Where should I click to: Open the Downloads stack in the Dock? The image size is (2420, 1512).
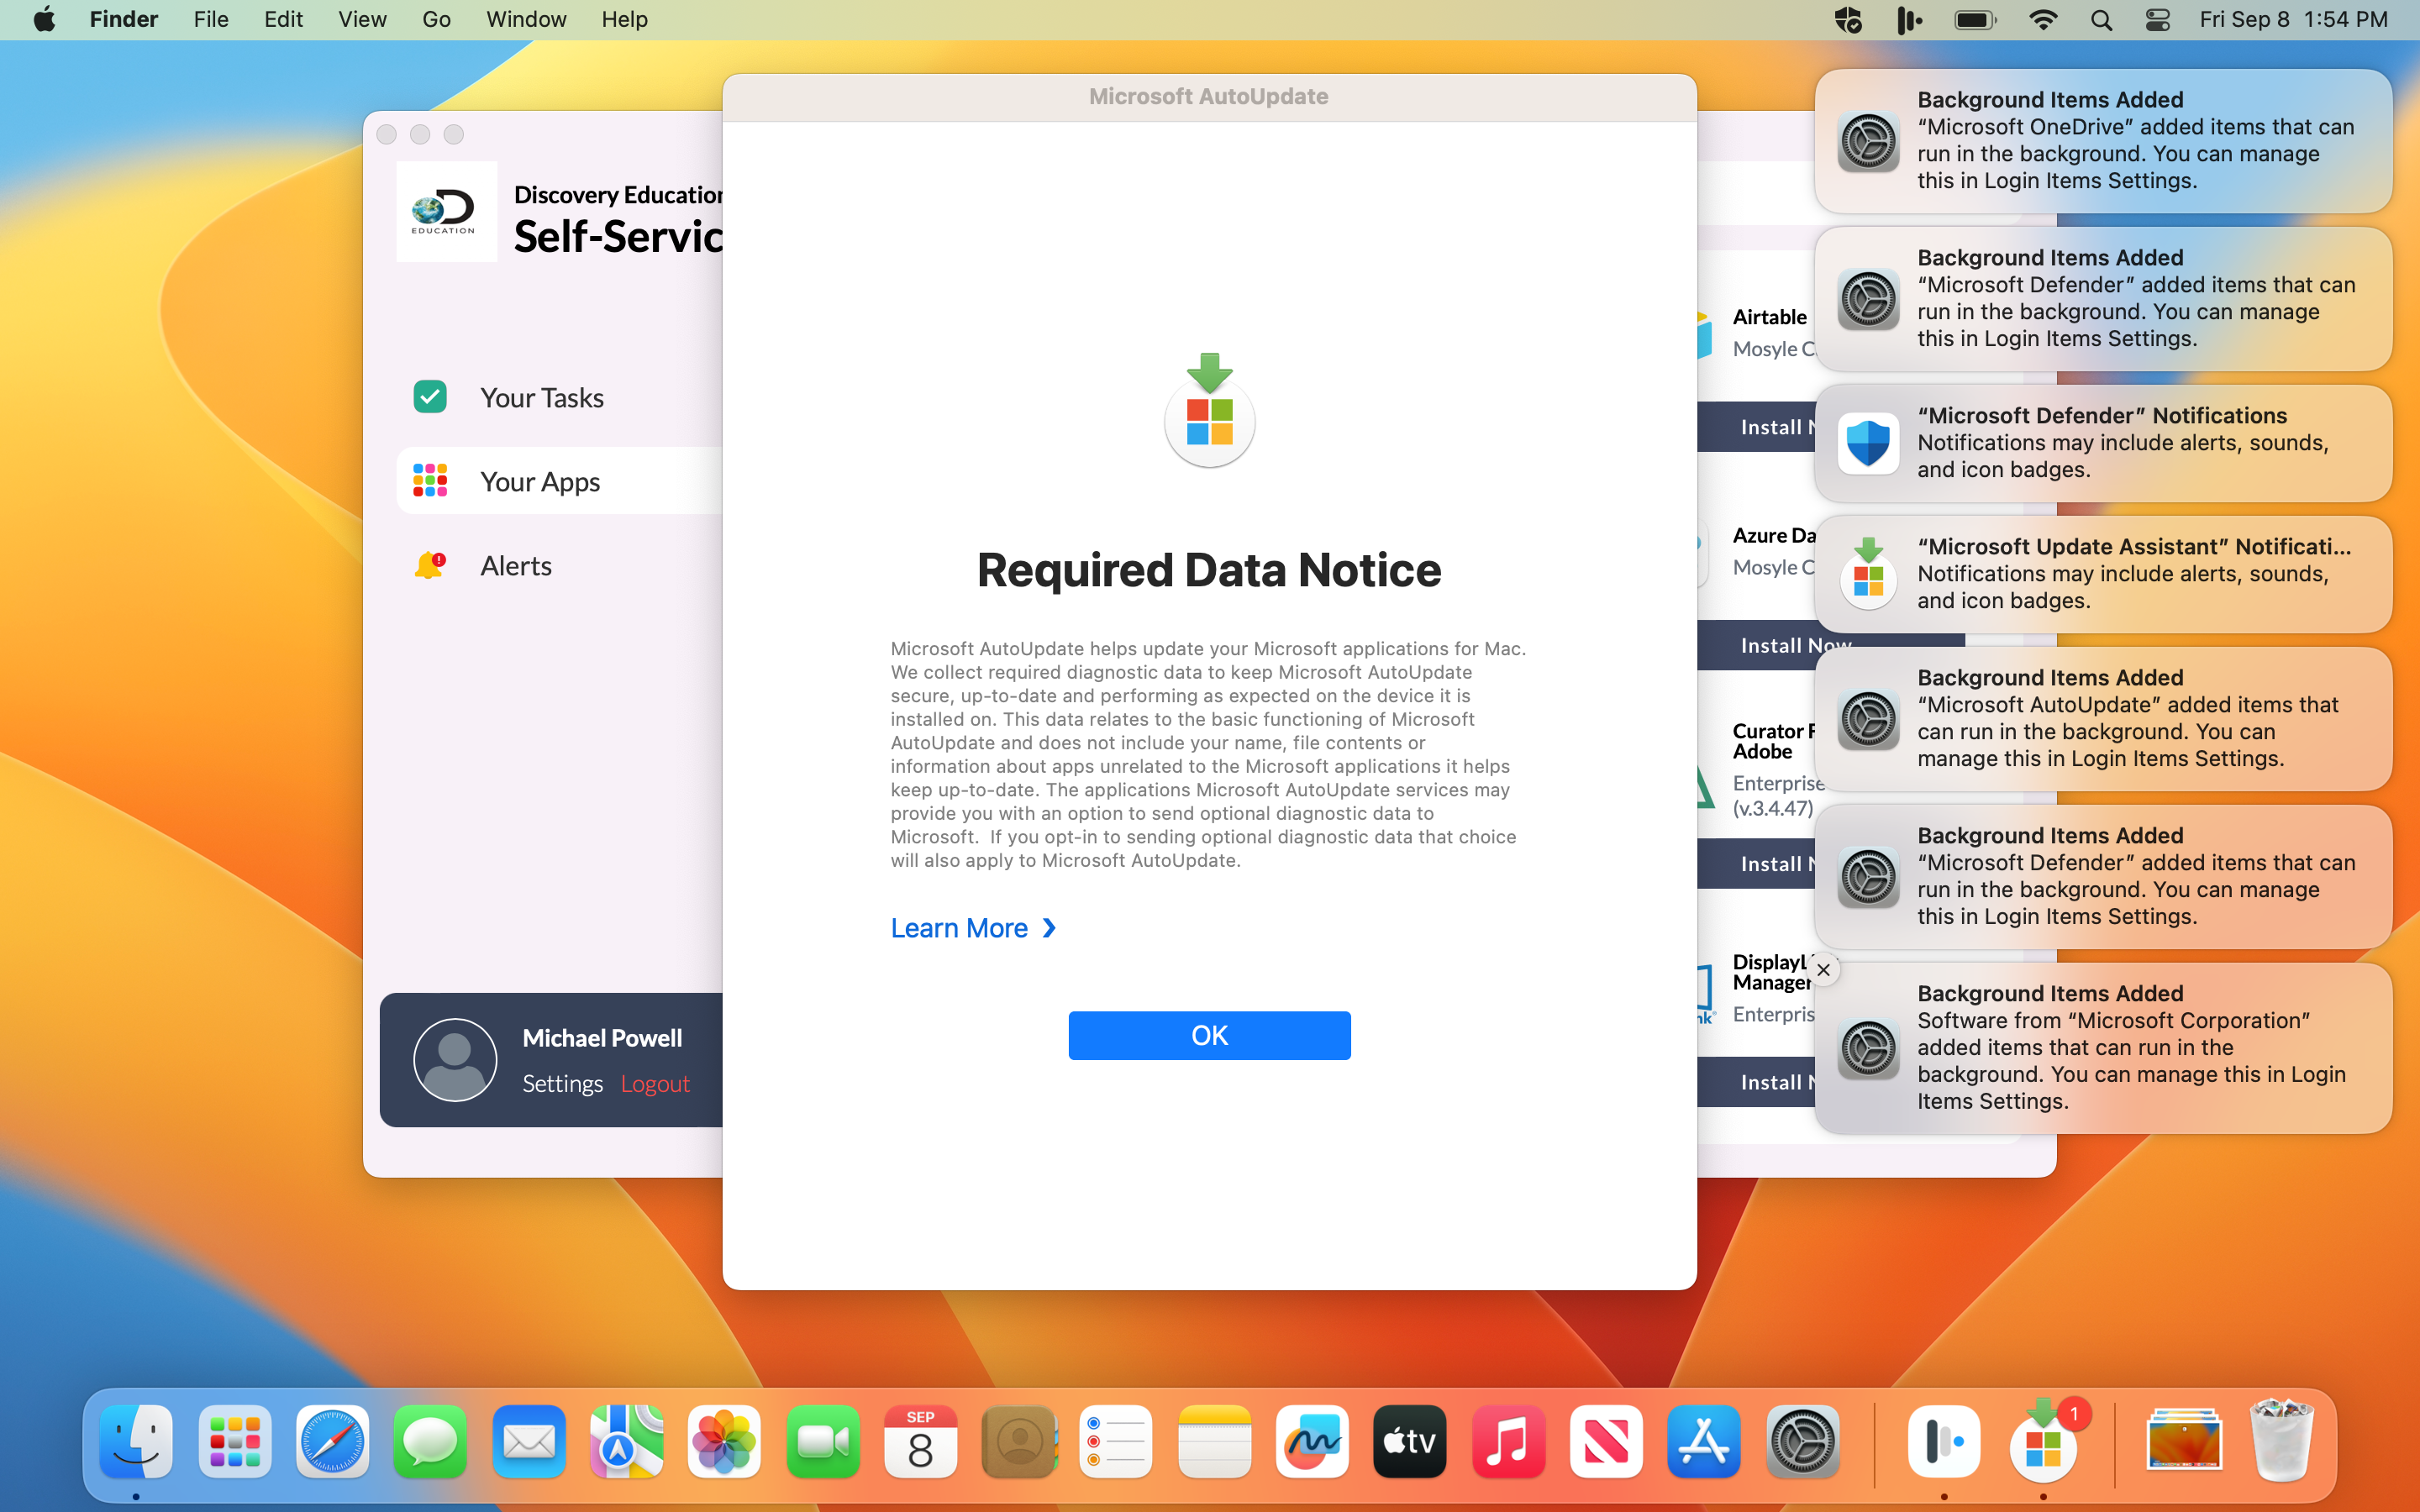click(2184, 1441)
